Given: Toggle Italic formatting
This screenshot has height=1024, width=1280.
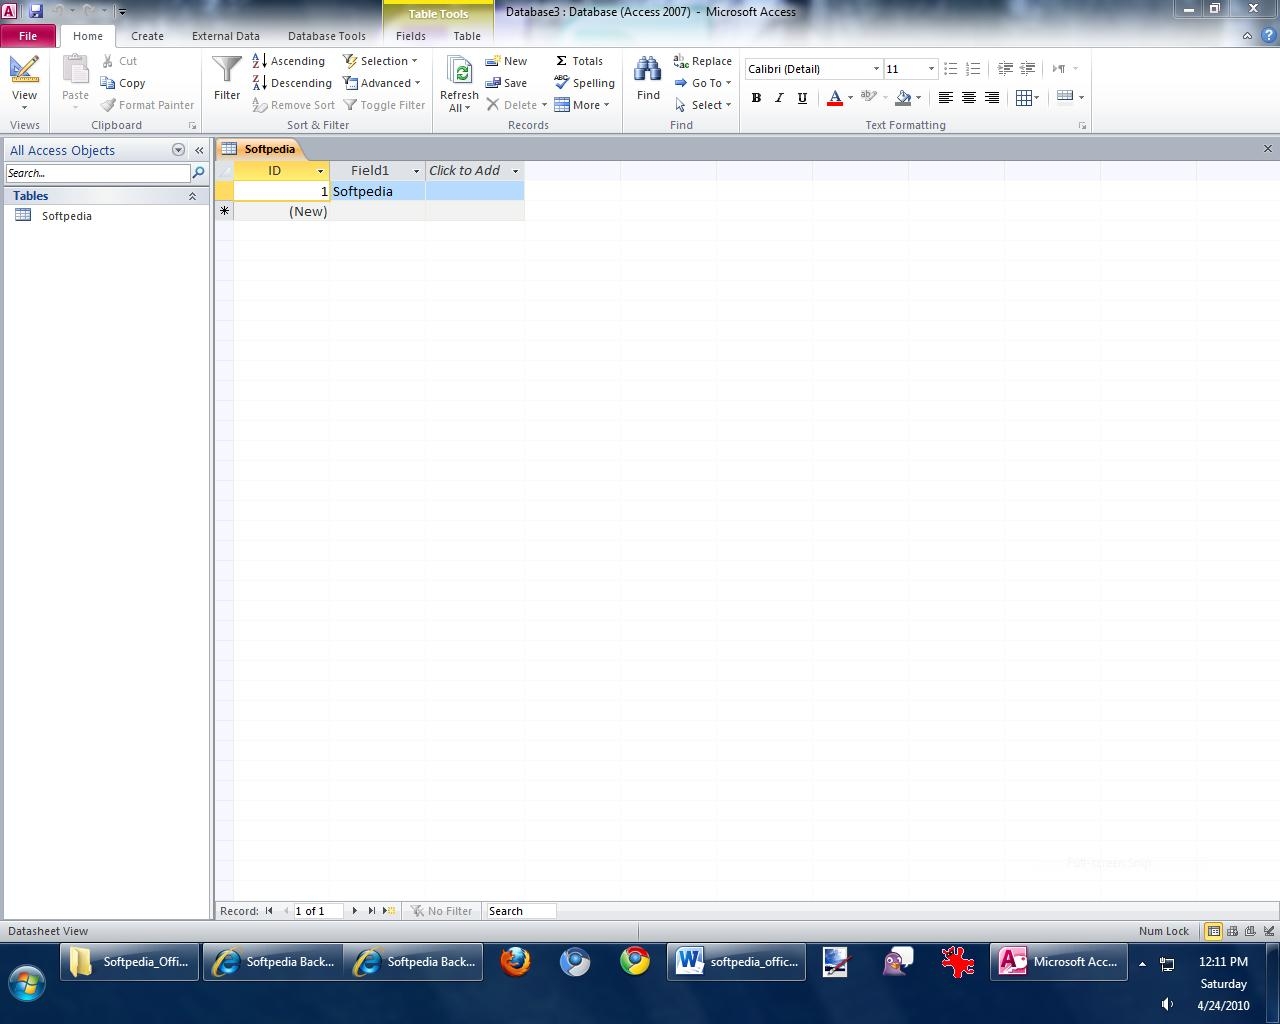Looking at the screenshot, I should [779, 98].
